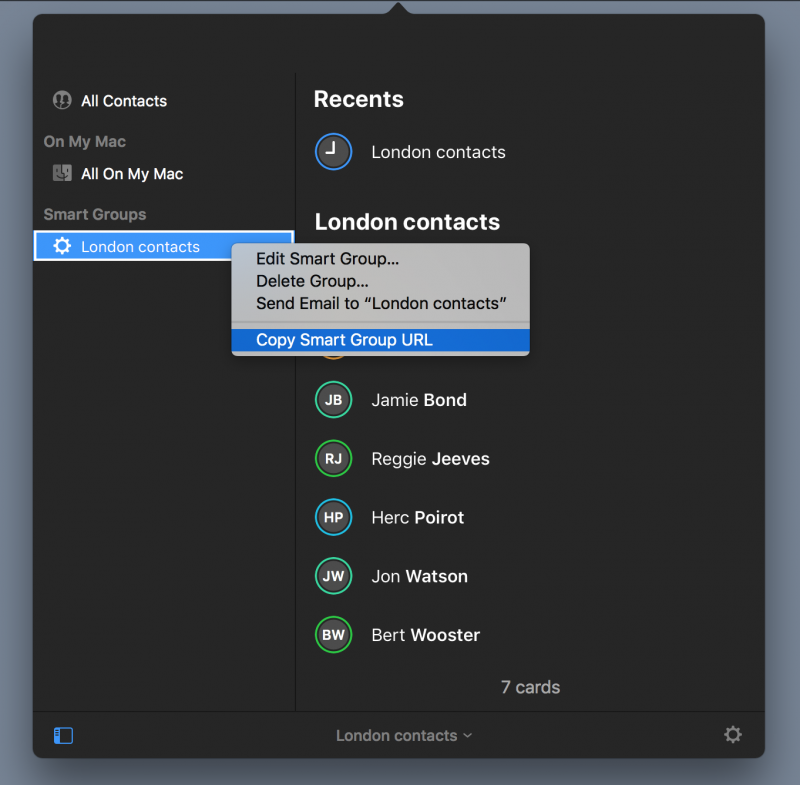Select the London contacts smart group
The image size is (800, 785).
tap(163, 246)
